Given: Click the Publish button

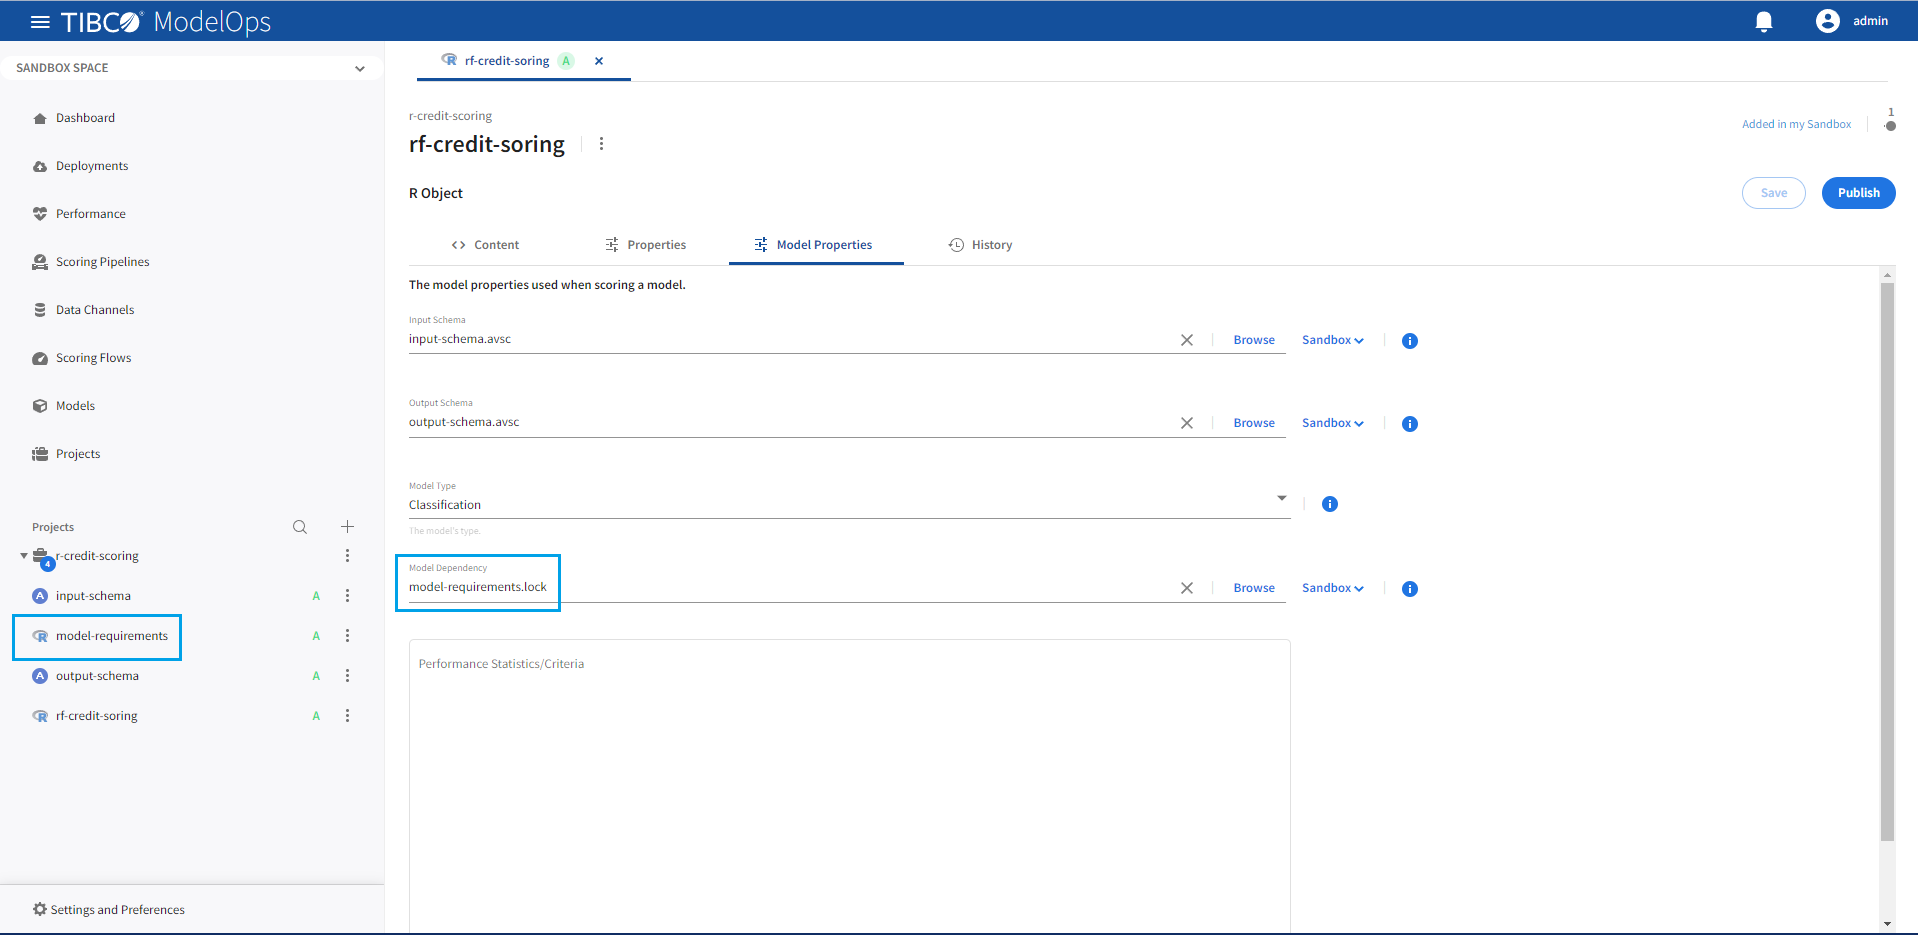Looking at the screenshot, I should (1857, 193).
